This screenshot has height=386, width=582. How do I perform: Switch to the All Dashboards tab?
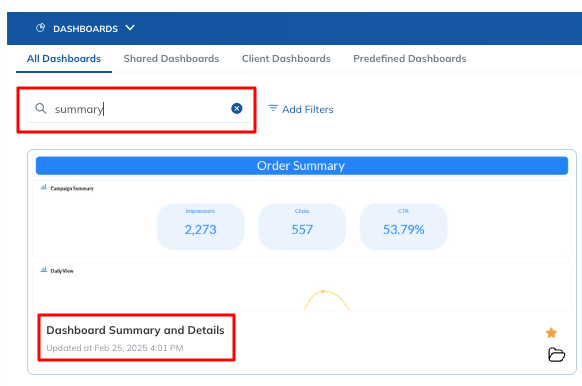64,59
